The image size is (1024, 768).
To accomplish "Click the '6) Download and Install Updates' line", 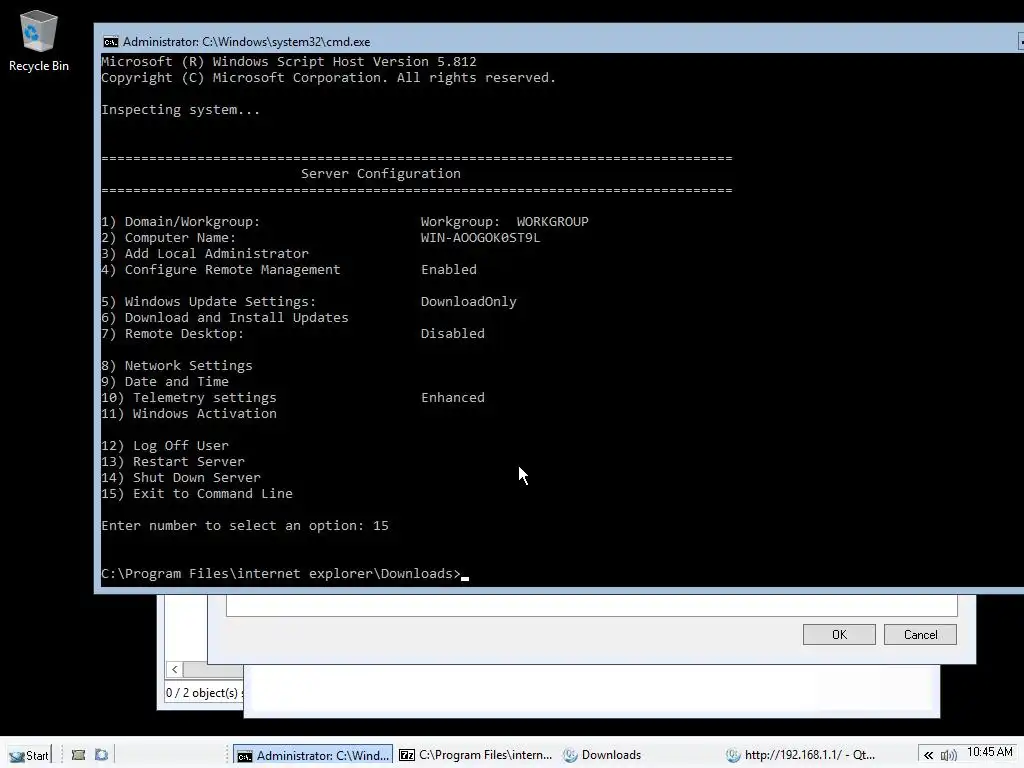I will click(x=225, y=318).
